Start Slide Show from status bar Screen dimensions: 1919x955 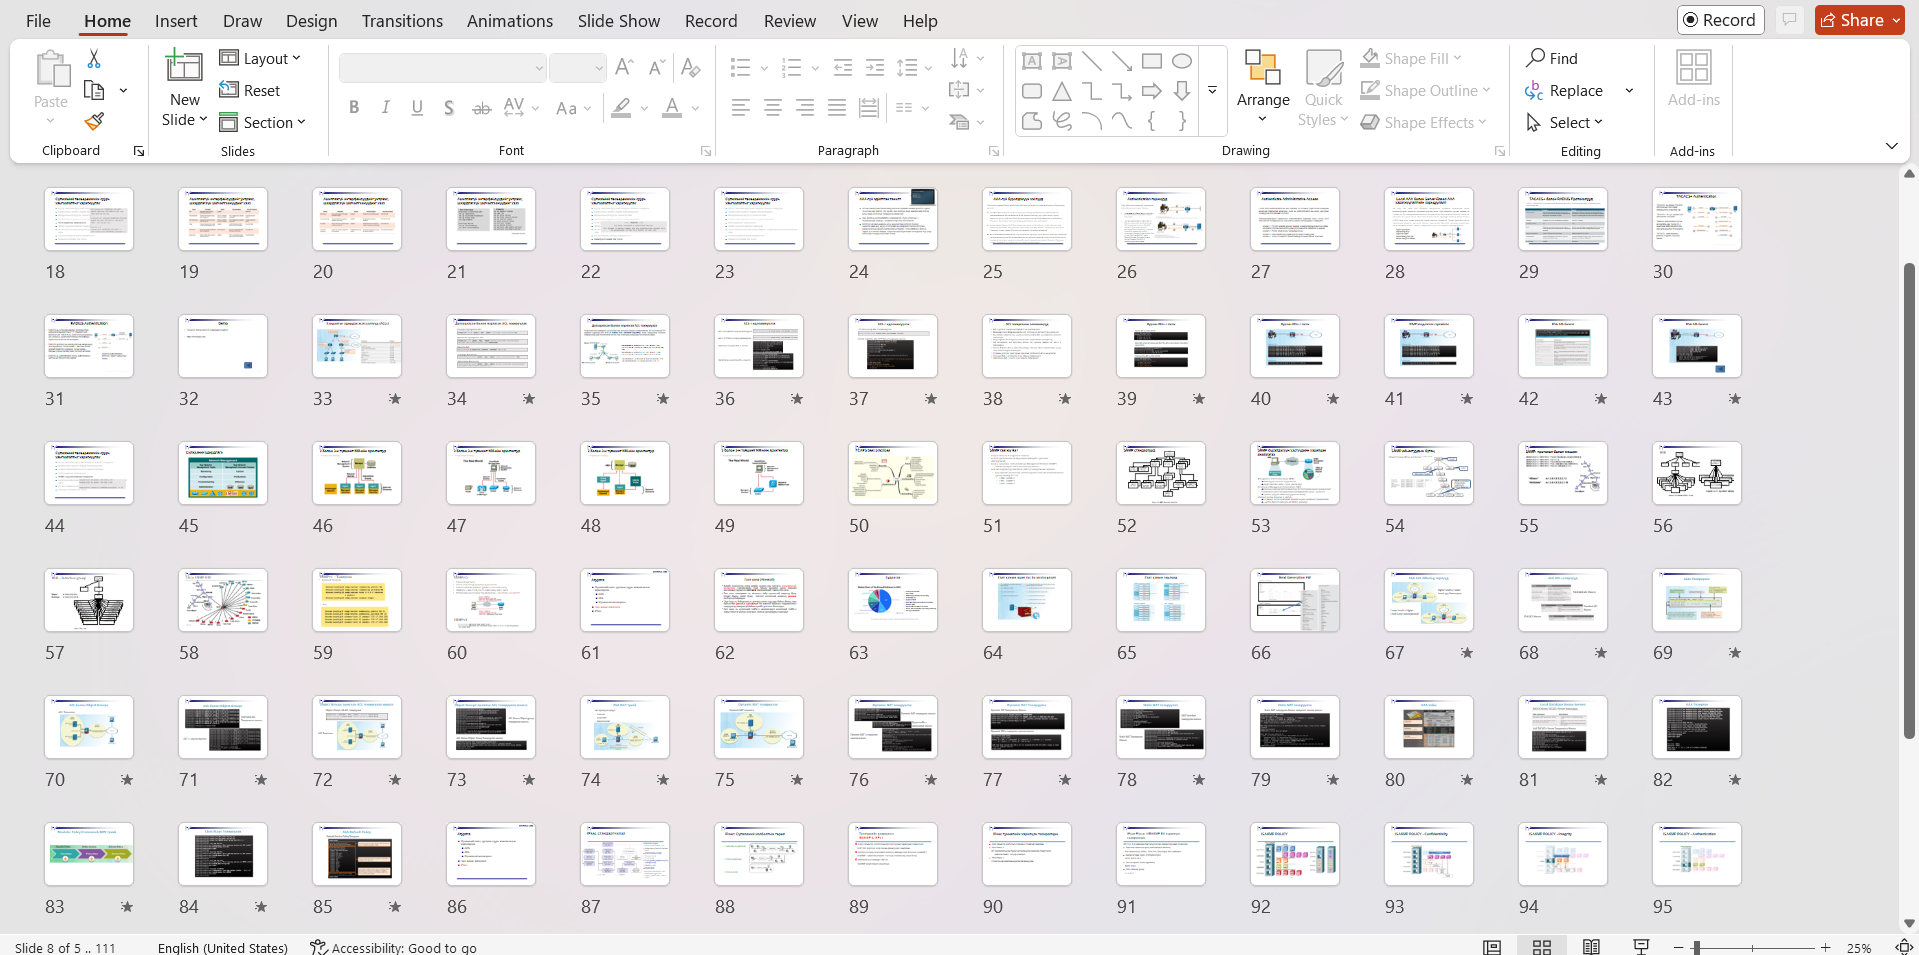click(1641, 947)
